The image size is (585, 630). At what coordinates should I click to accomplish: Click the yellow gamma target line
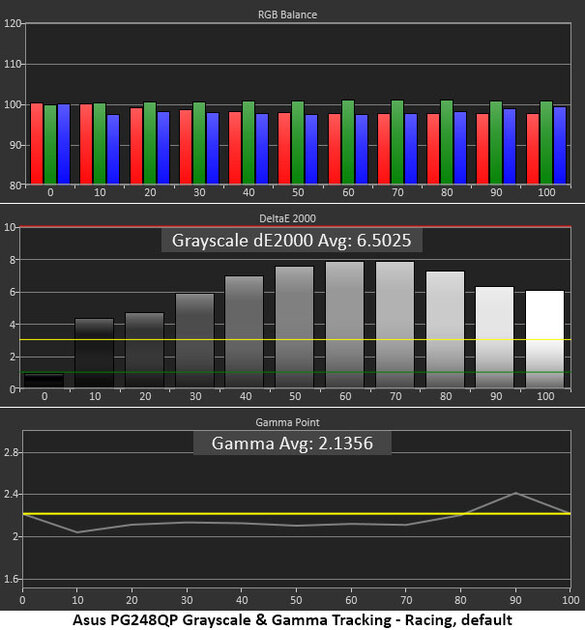point(297,513)
